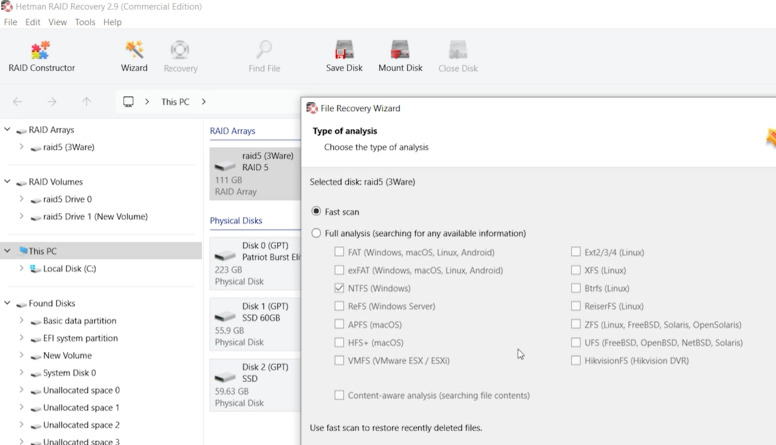Toggle FAT file system checkbox
The height and width of the screenshot is (445, 776).
tap(339, 252)
